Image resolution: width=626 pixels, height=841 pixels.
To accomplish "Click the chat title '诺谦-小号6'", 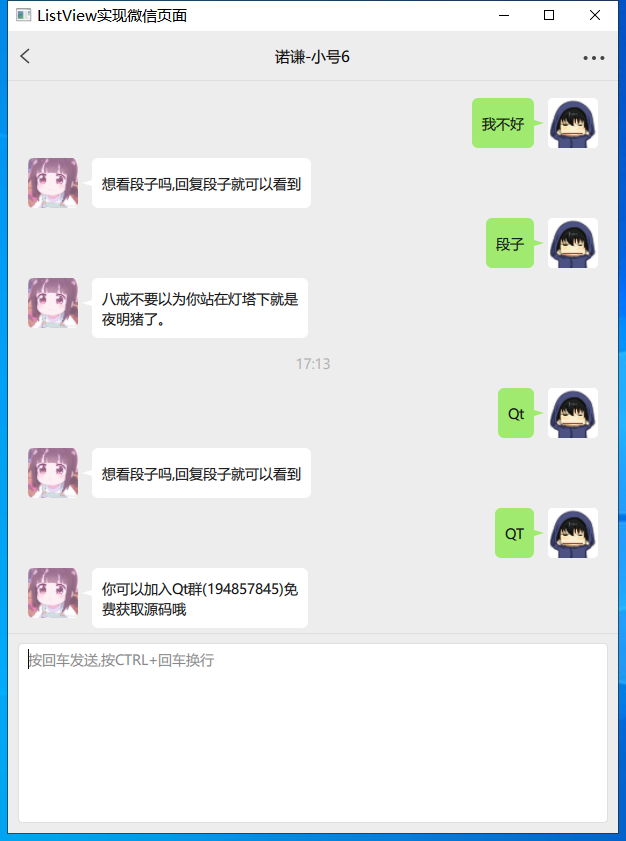I will (x=312, y=57).
